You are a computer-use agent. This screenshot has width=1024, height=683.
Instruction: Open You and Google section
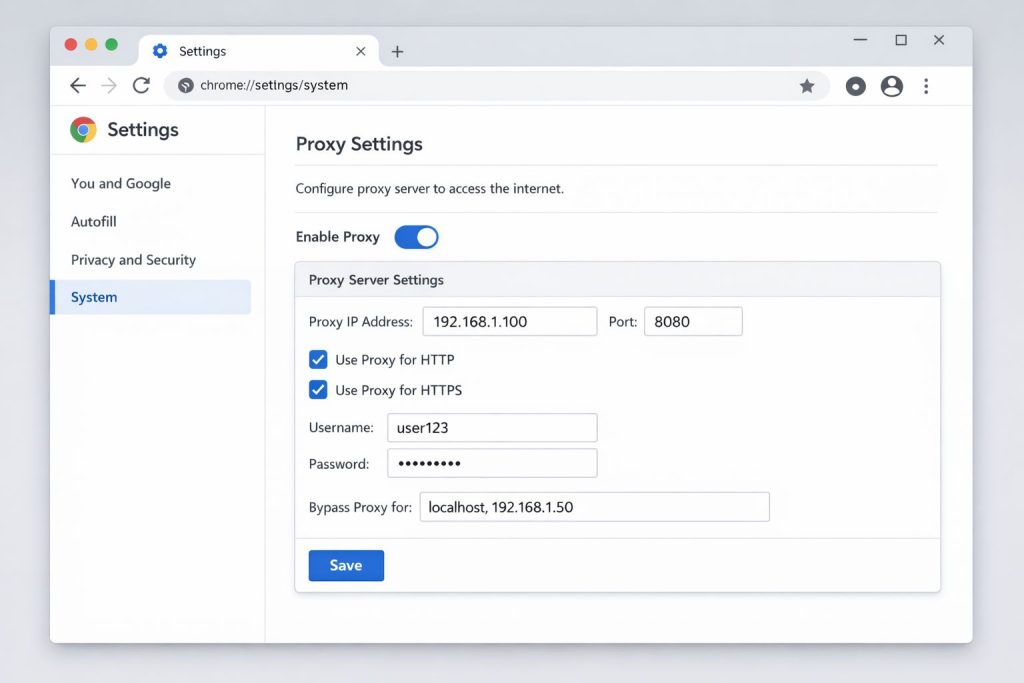pos(121,183)
